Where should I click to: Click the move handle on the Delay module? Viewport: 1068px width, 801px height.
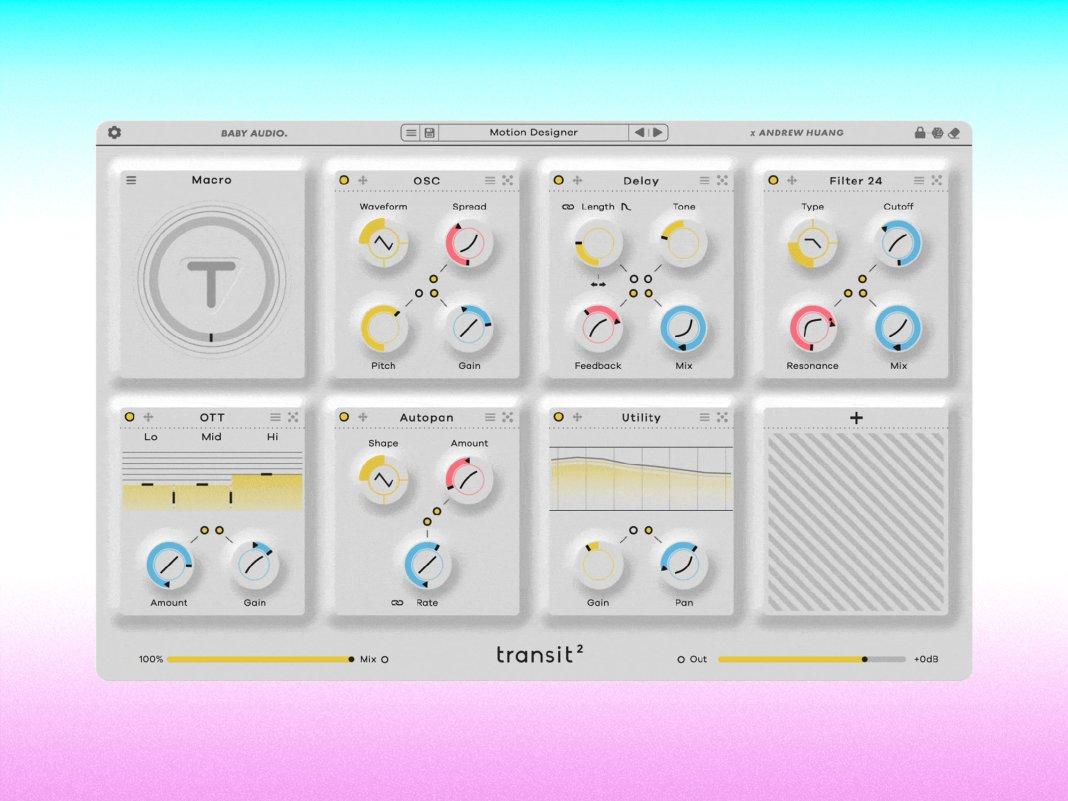tap(578, 180)
